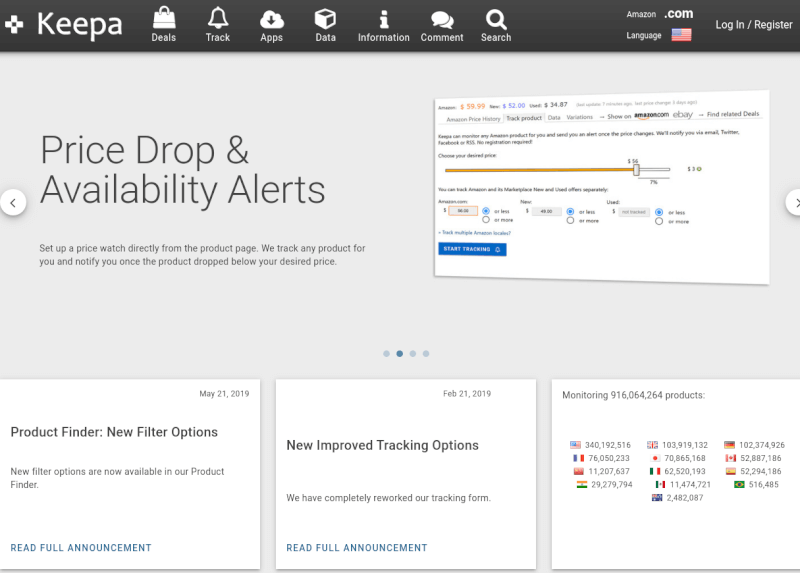Click the Spain flag with 52,294,186 products
800x573 pixels.
[x=731, y=471]
